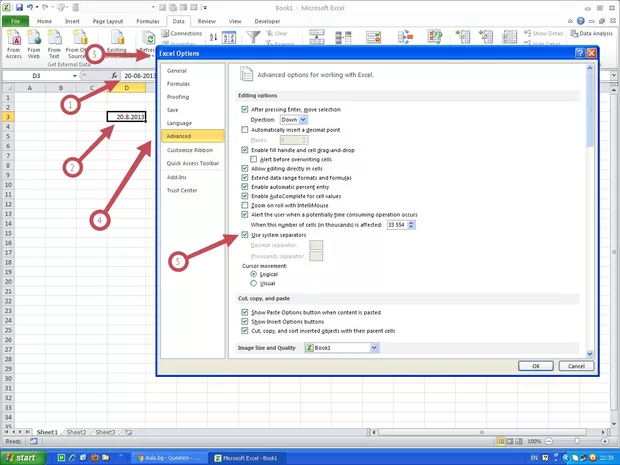The height and width of the screenshot is (465, 620).
Task: Click the Data Validation icon
Action: 373,37
